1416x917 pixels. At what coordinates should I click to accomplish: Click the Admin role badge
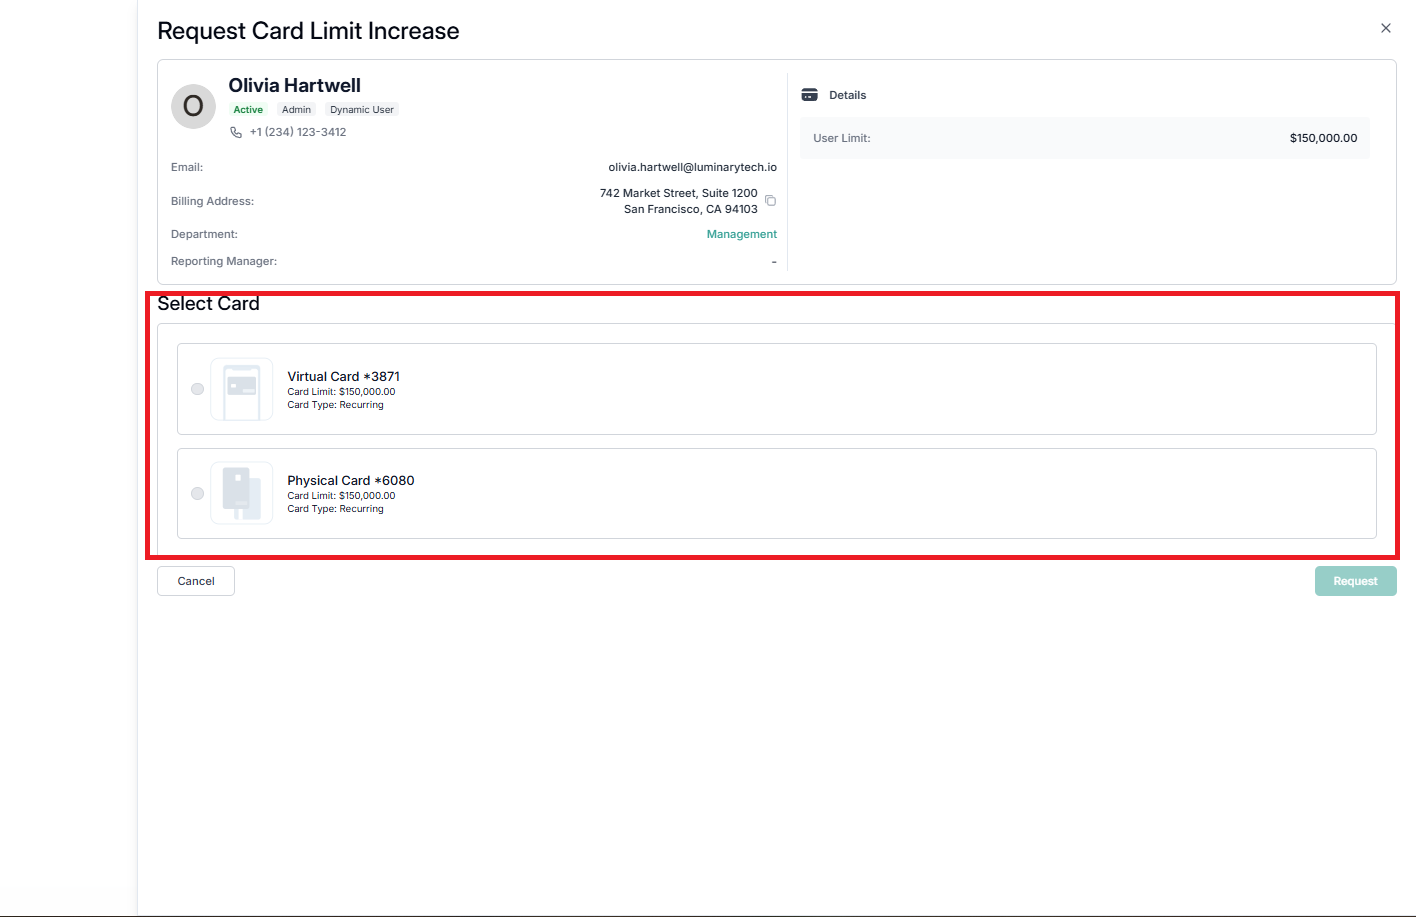(296, 110)
